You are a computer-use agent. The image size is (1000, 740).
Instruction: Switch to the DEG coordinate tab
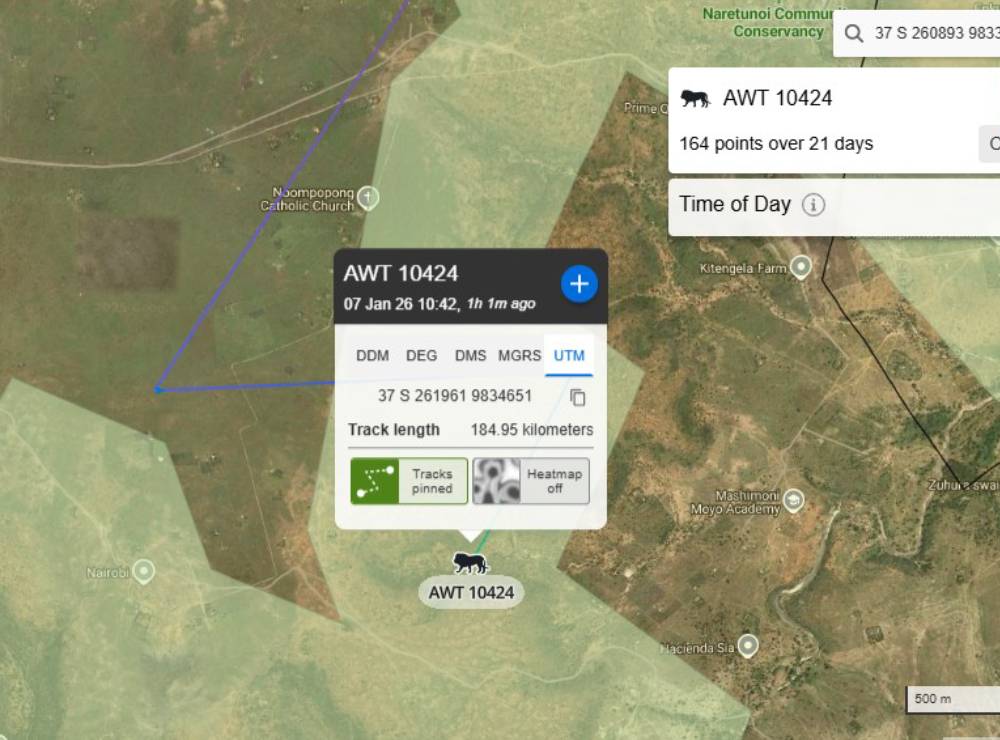point(421,356)
